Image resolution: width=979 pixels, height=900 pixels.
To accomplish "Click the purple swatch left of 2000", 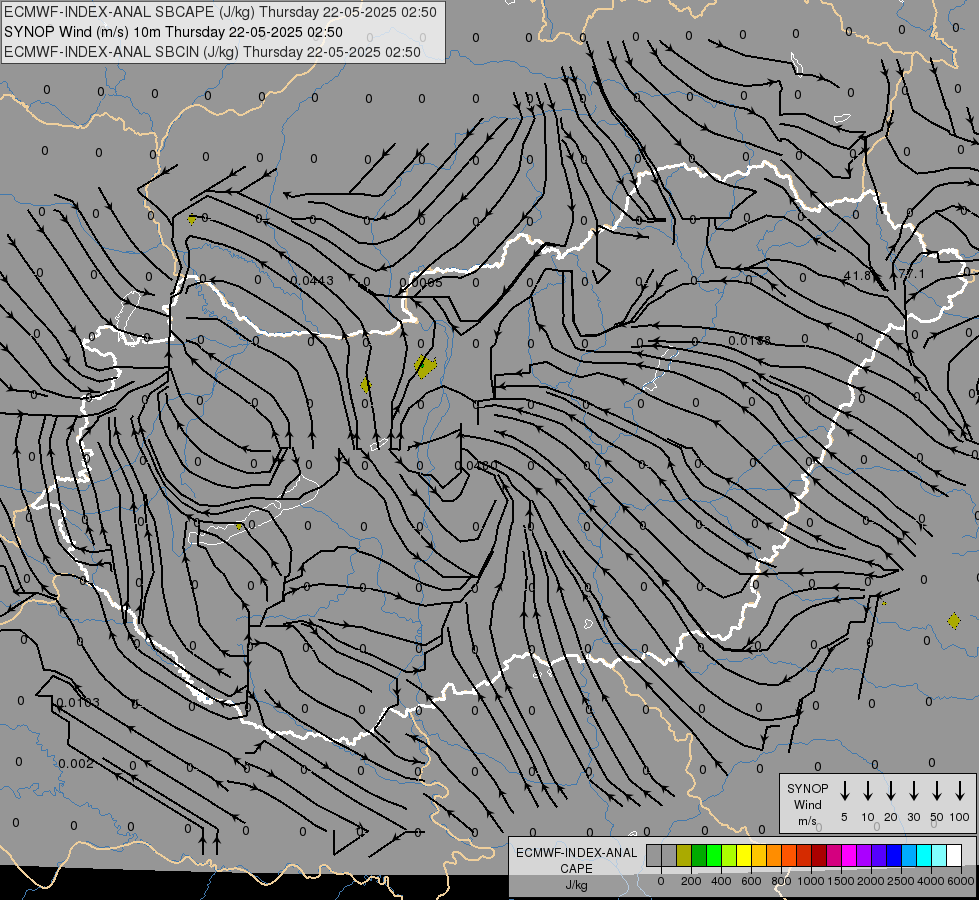I will (864, 856).
